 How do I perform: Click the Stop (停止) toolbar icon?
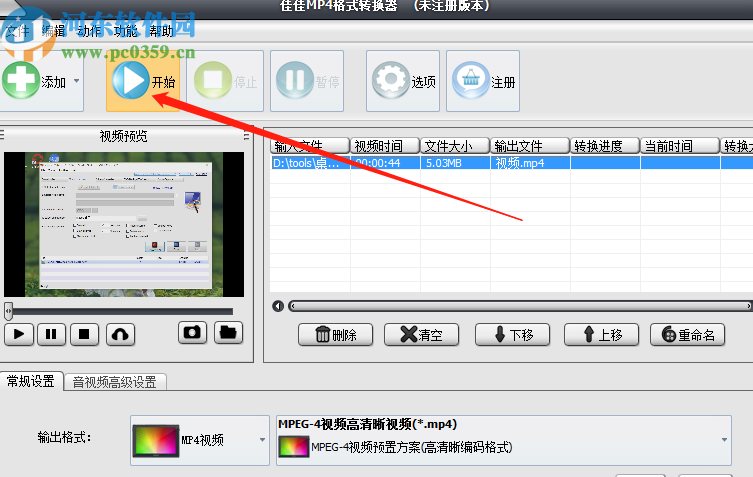(213, 80)
